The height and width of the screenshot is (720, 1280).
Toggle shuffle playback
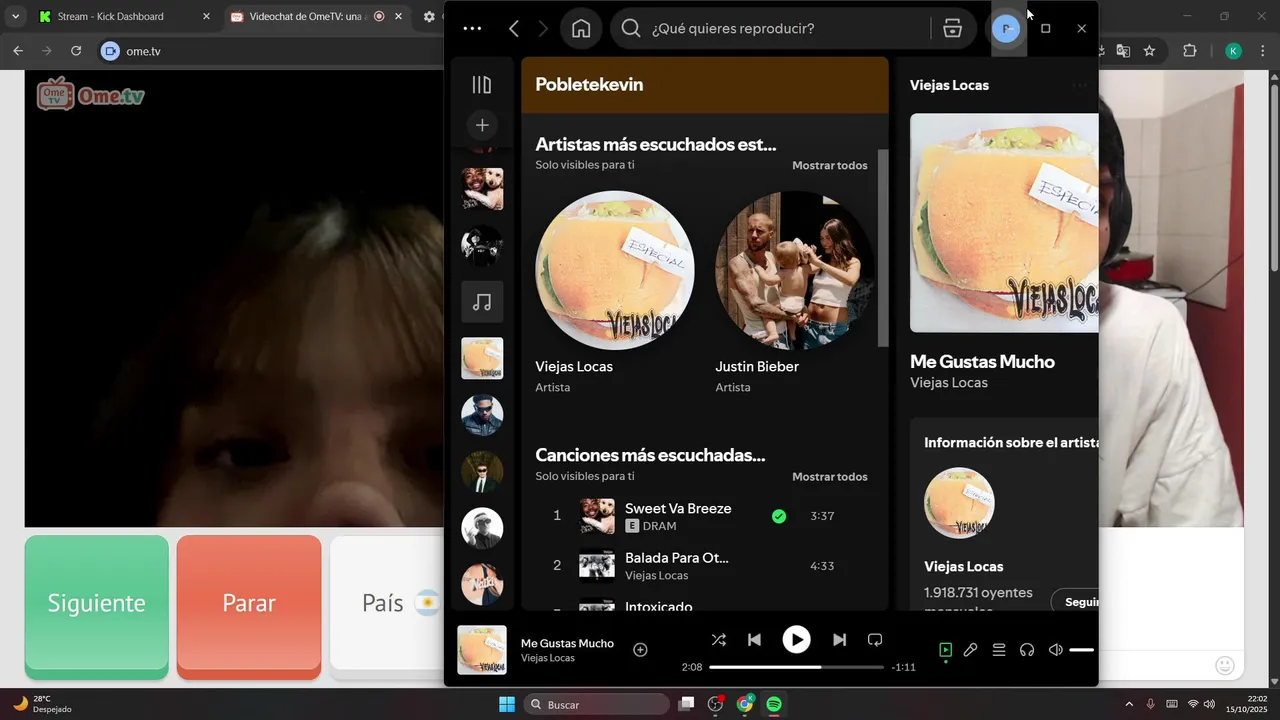[x=718, y=640]
